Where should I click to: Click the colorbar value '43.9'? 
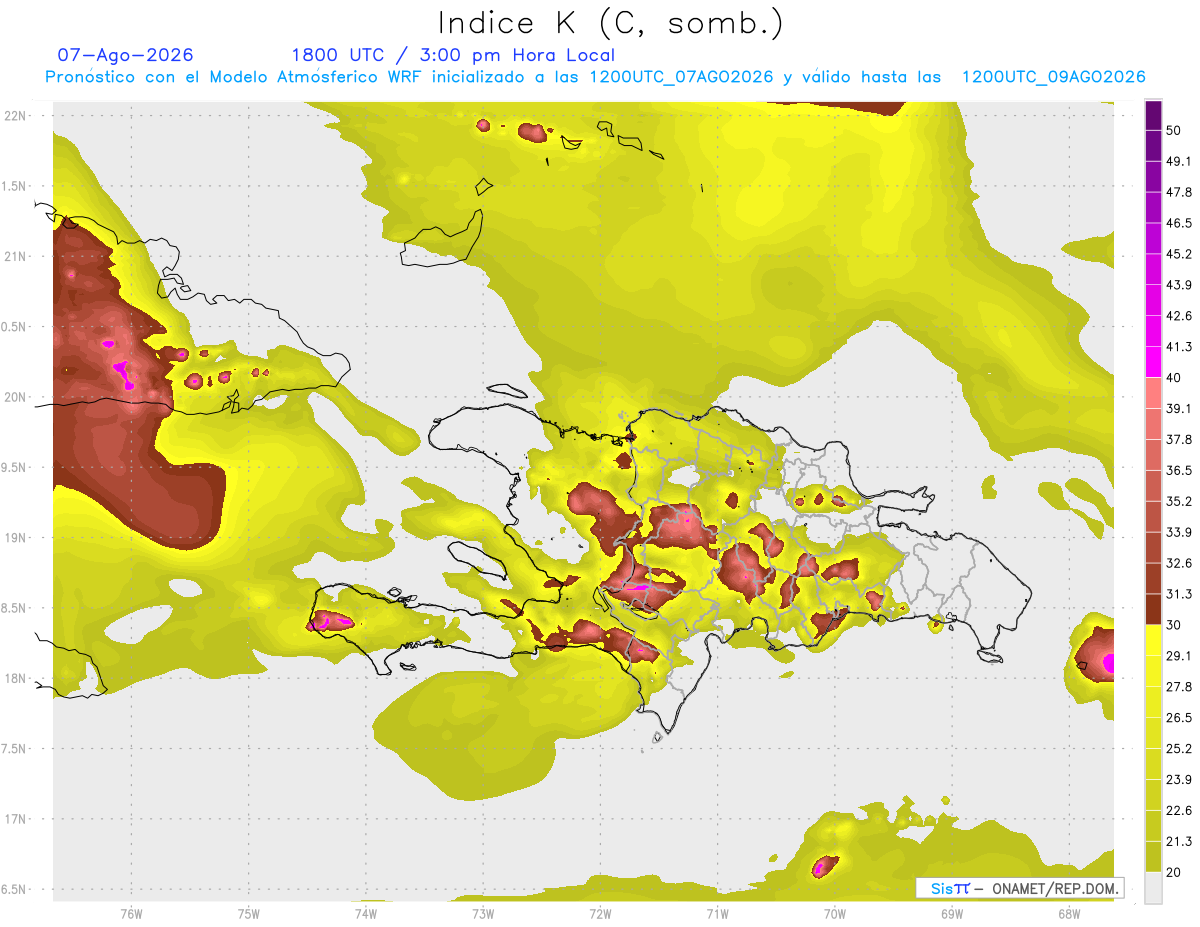point(1179,285)
